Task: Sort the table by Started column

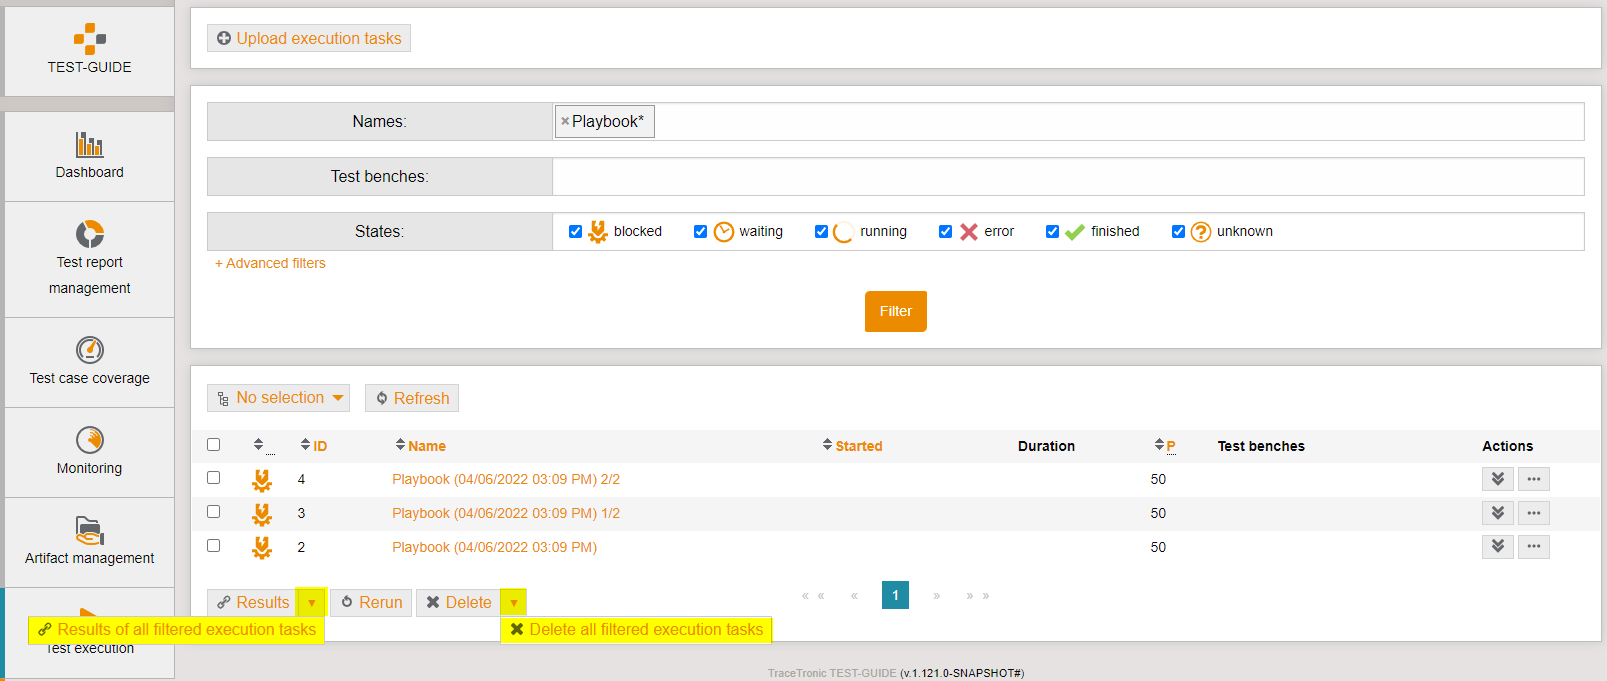Action: point(853,446)
